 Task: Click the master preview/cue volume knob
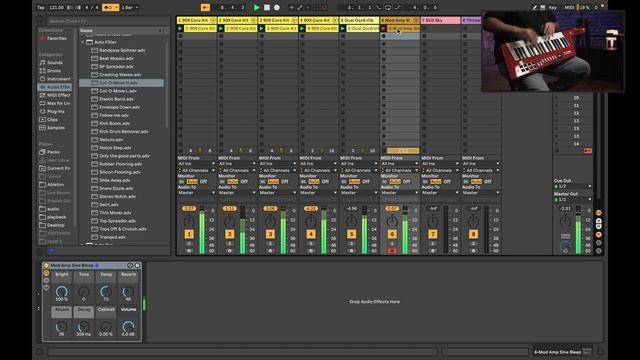click(x=565, y=246)
